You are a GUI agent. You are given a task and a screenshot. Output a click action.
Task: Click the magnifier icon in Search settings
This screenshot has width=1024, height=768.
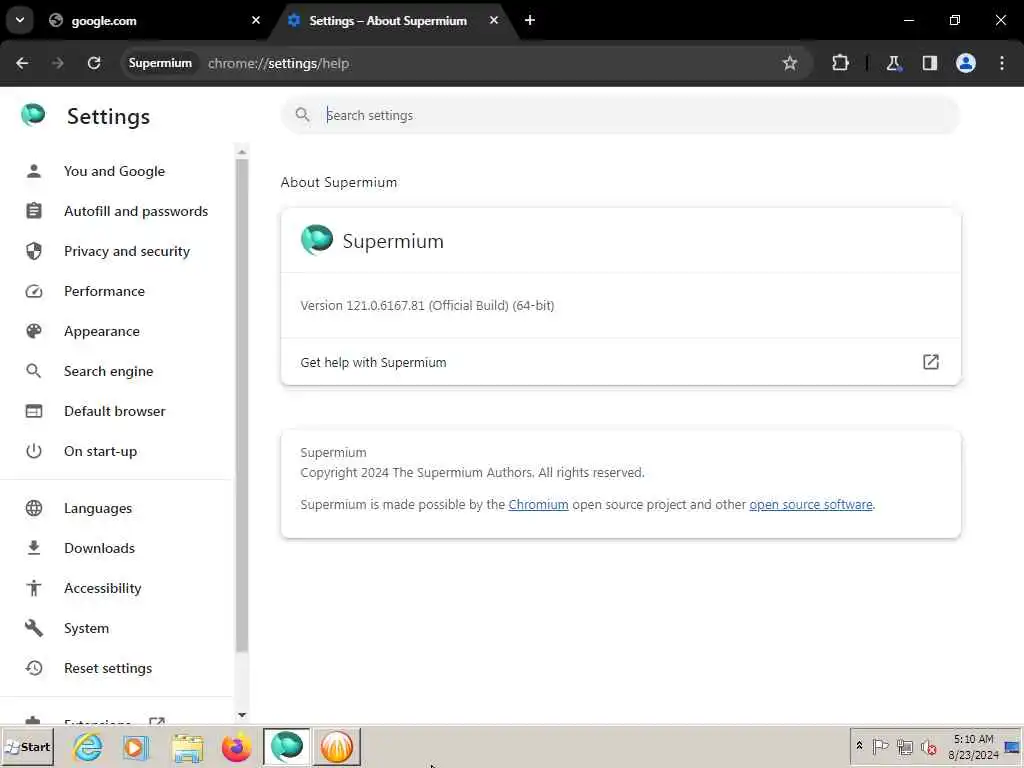click(302, 115)
